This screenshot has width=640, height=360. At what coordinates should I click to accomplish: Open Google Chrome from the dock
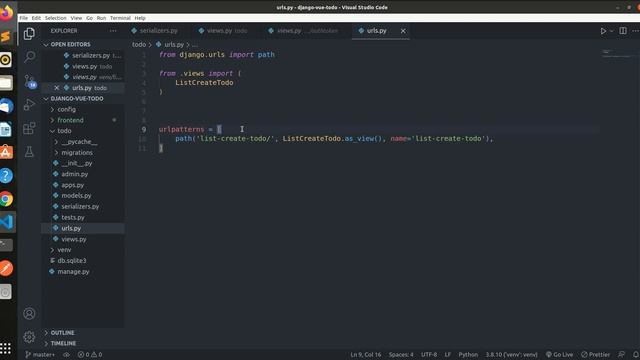(6, 199)
